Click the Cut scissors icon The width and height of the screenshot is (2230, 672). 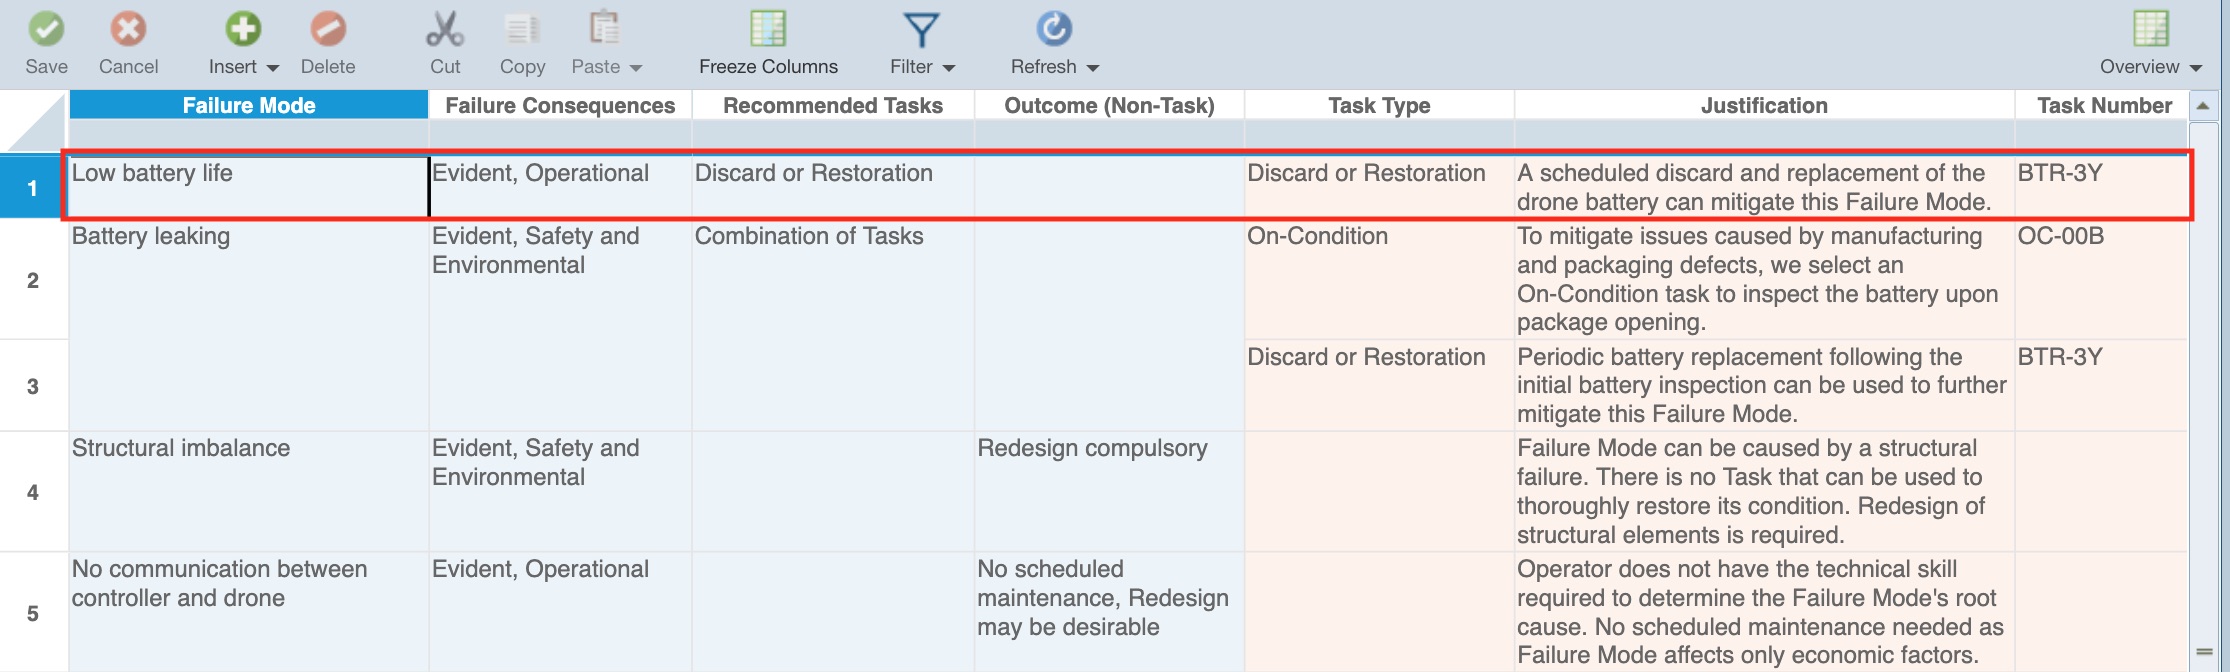(445, 29)
